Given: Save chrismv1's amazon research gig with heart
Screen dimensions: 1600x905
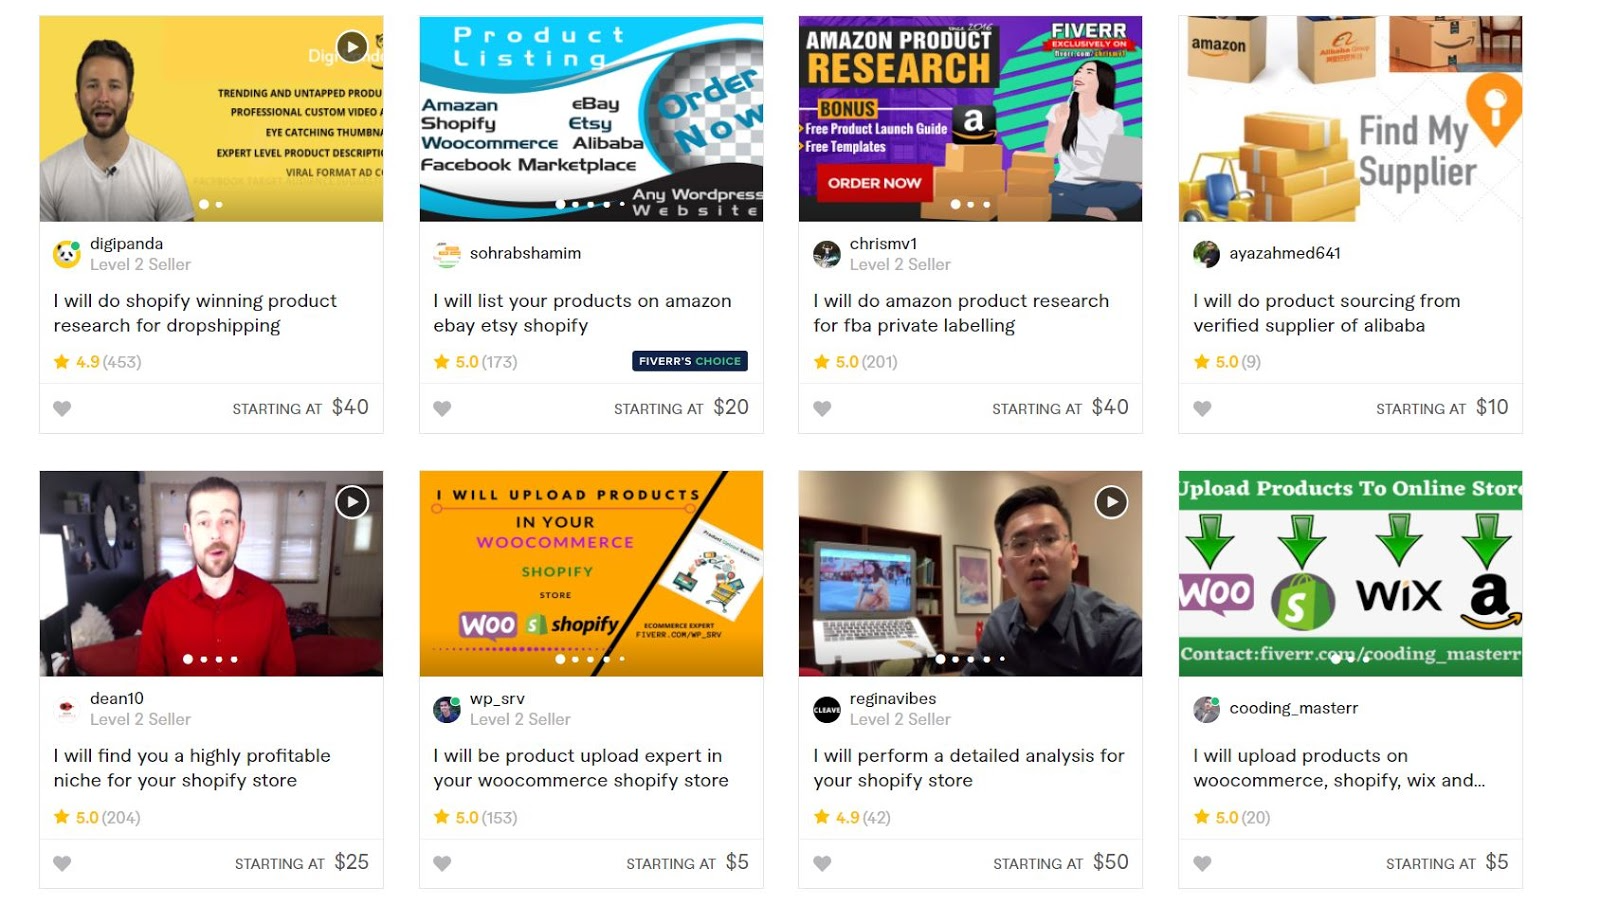Looking at the screenshot, I should (x=822, y=408).
